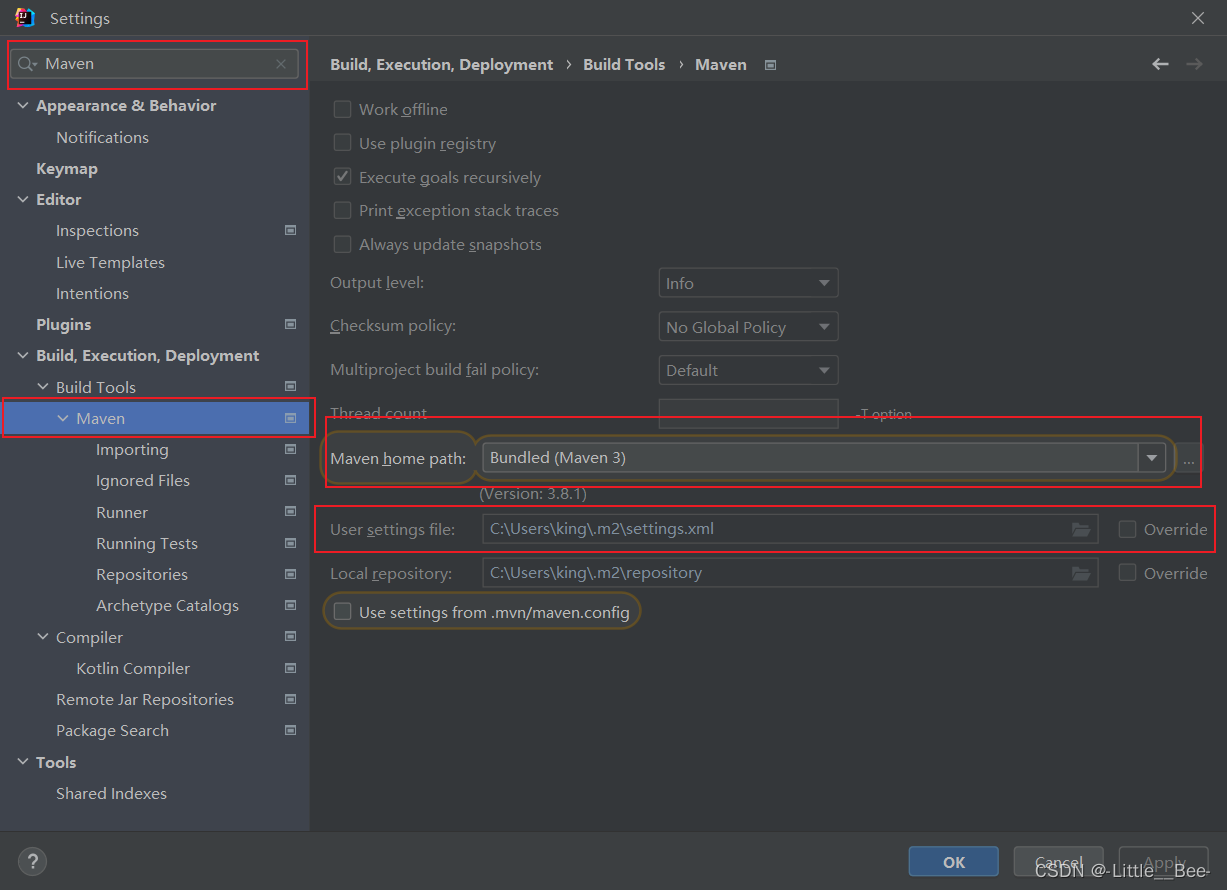Screen dimensions: 1227x890
Task: Click project icon next to Running Tests
Action: 290,544
